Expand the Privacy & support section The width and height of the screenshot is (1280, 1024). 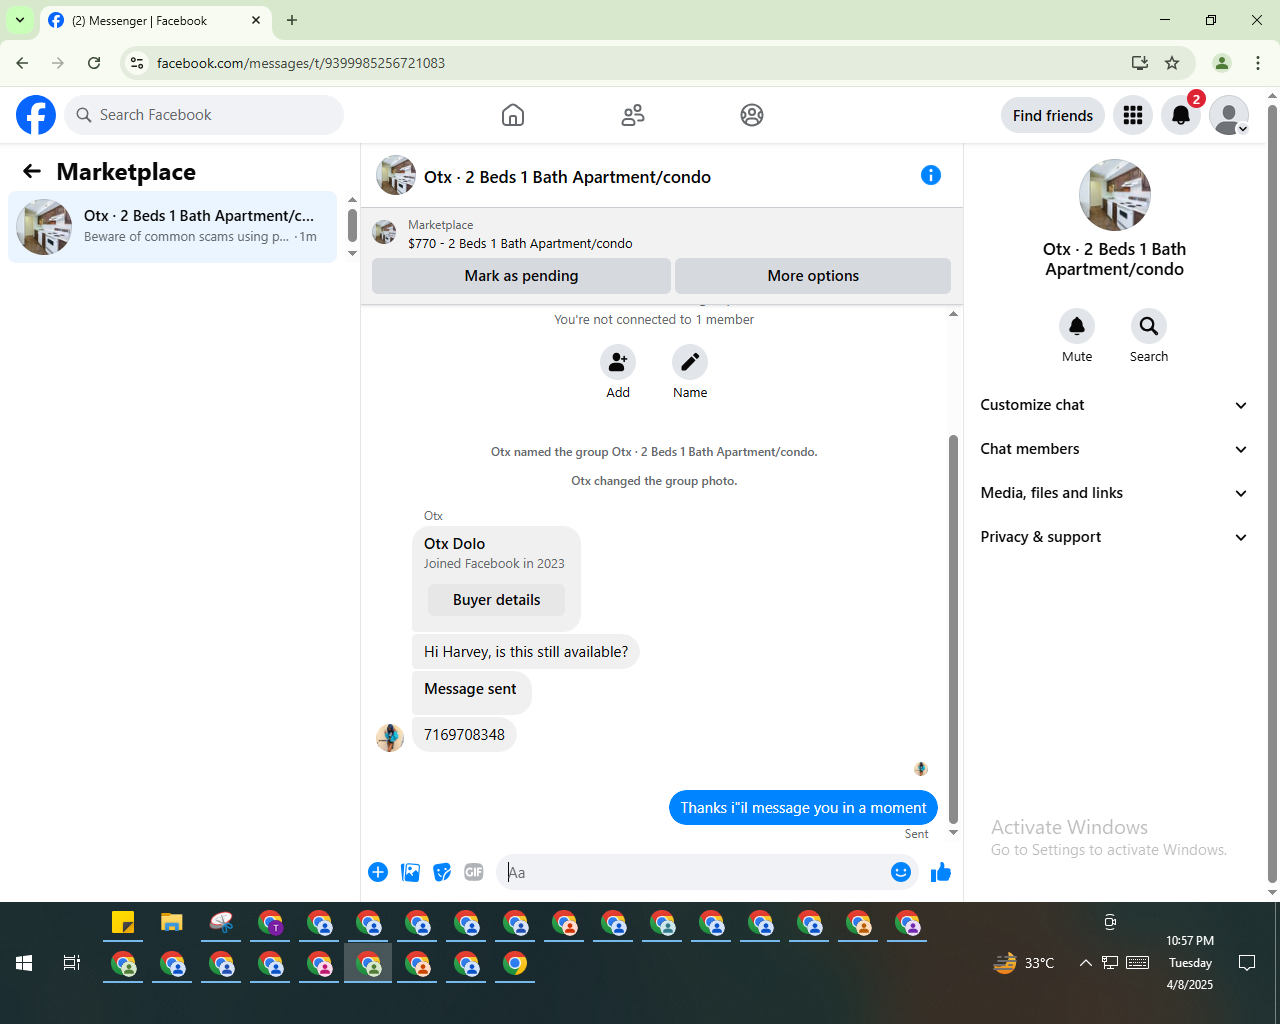(x=1114, y=537)
